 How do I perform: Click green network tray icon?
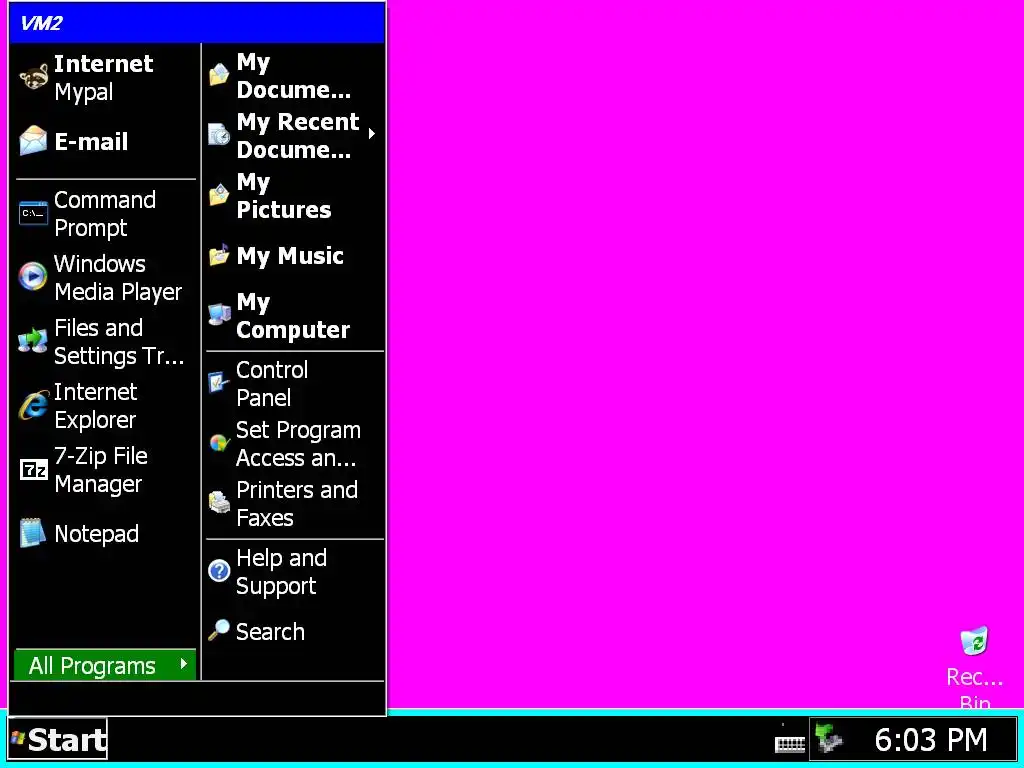[x=829, y=739]
